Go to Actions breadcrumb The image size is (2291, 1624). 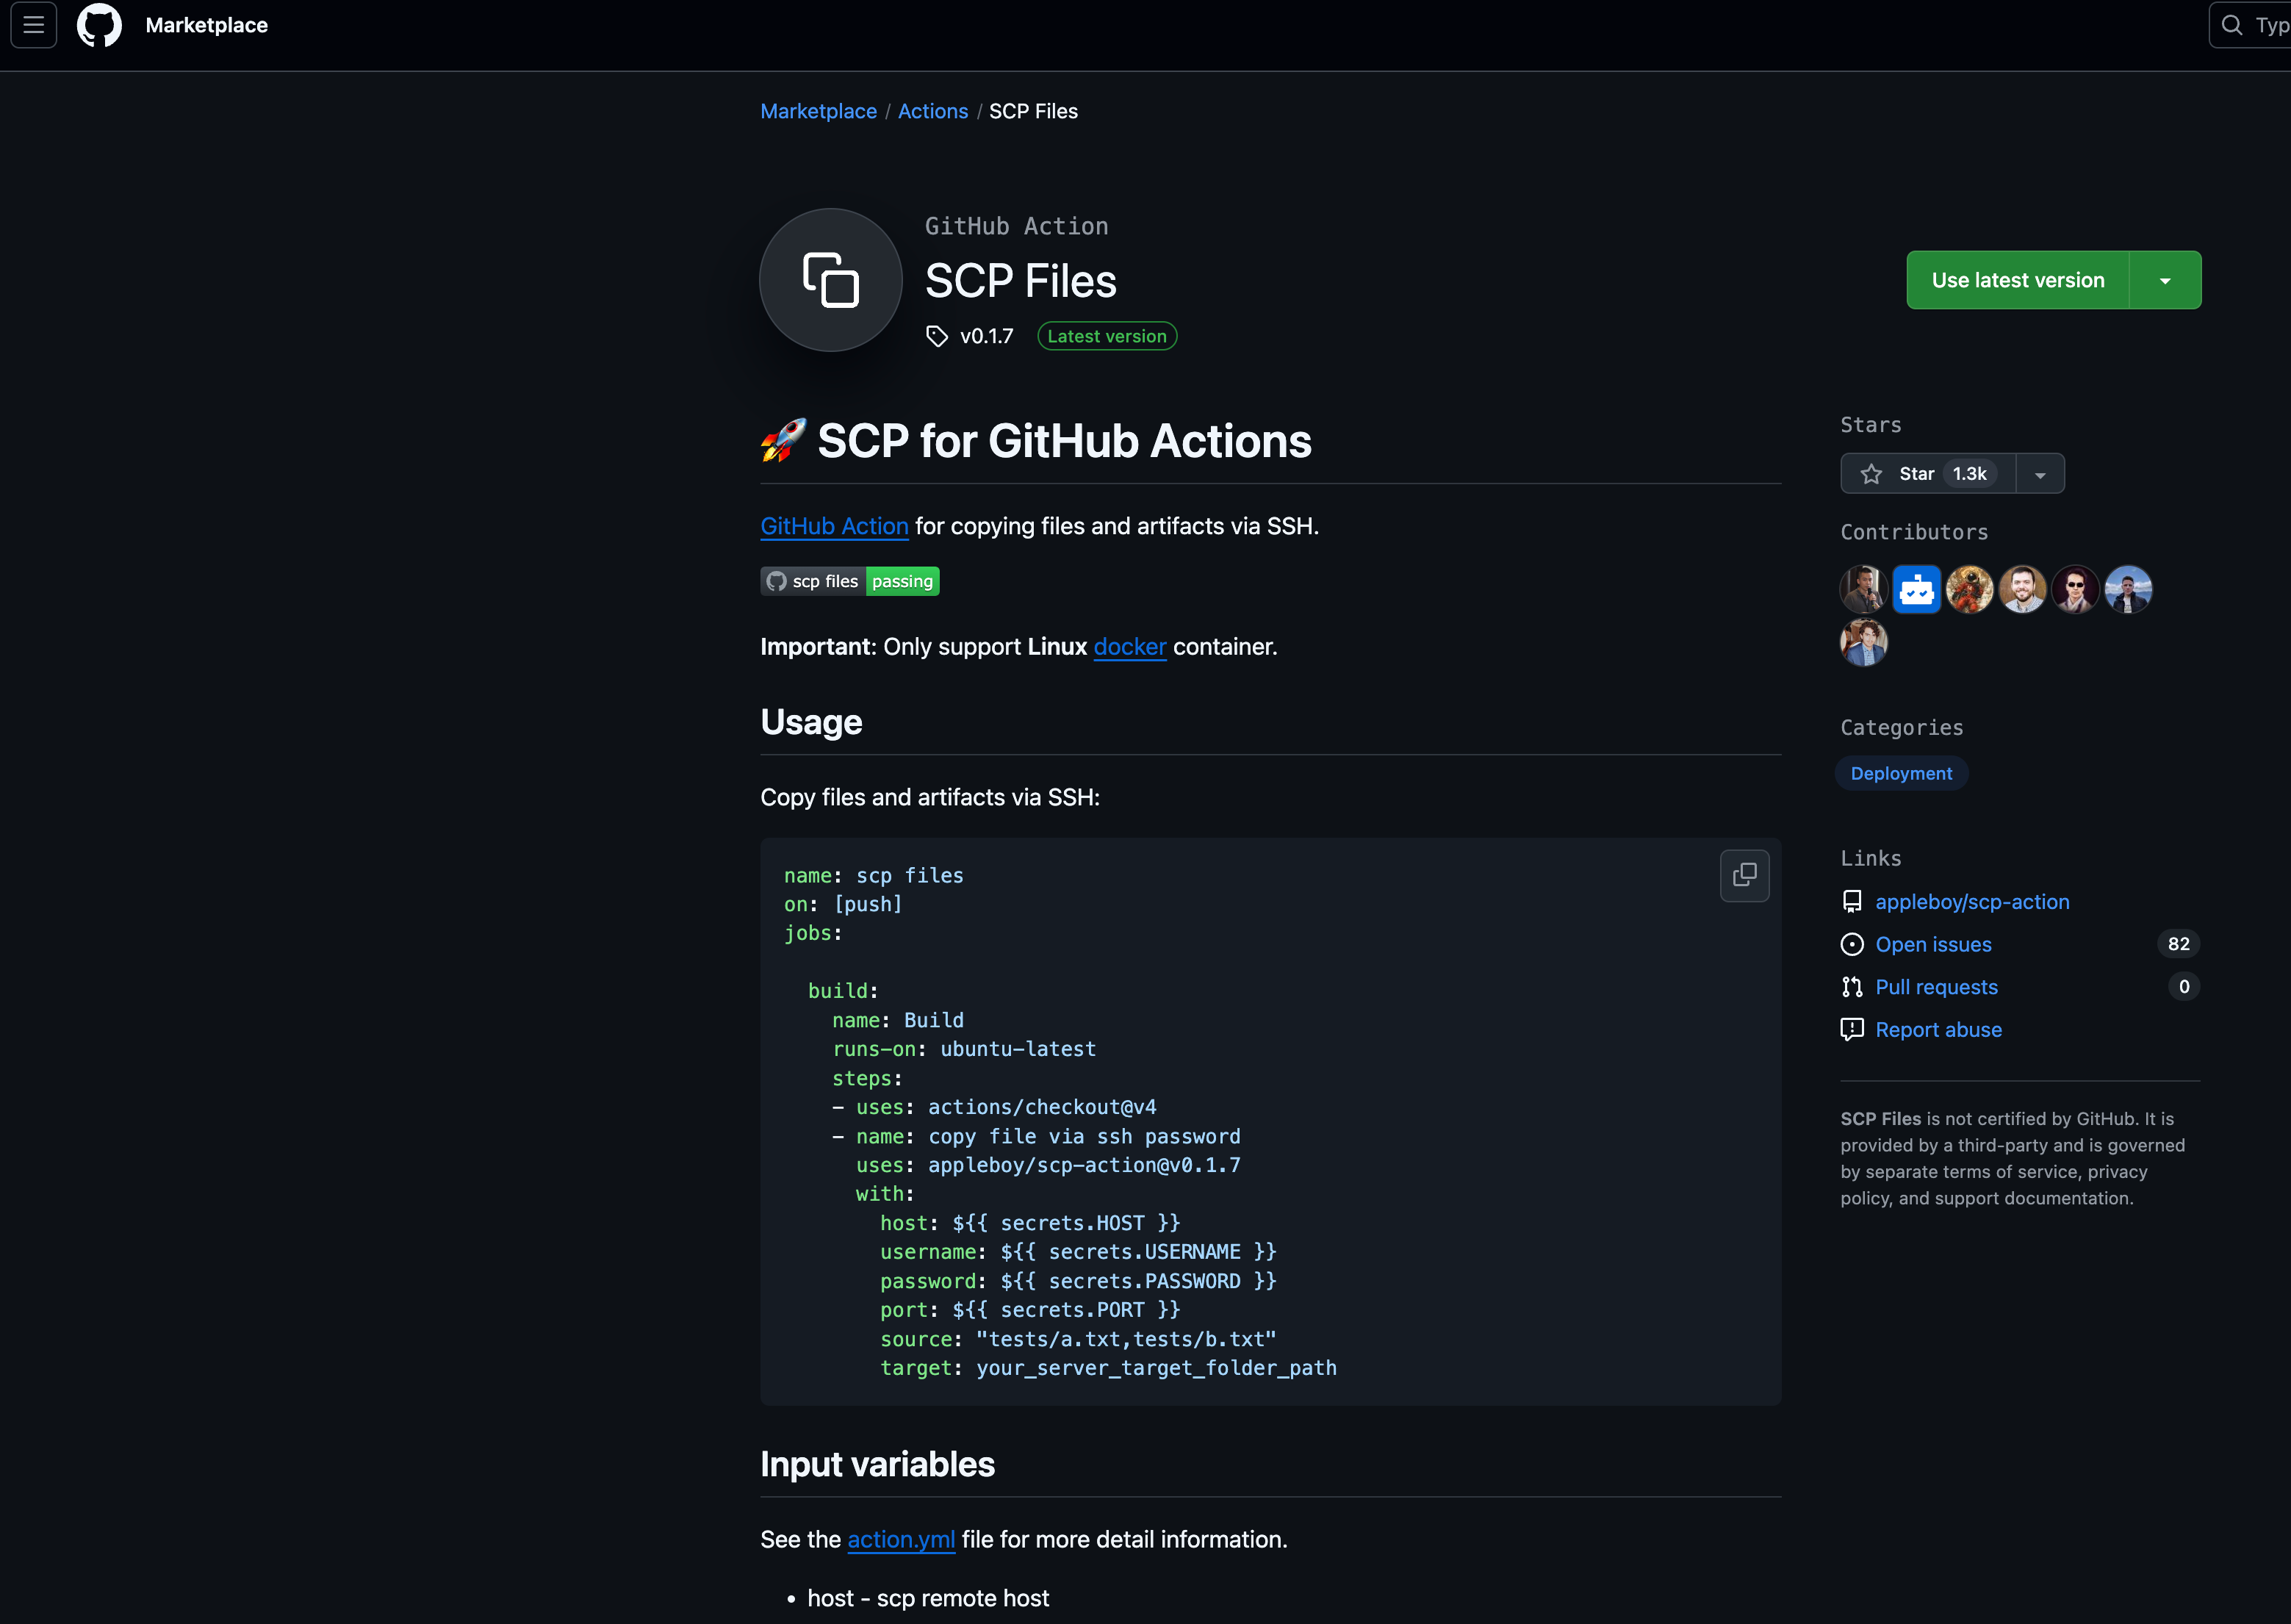pos(932,111)
